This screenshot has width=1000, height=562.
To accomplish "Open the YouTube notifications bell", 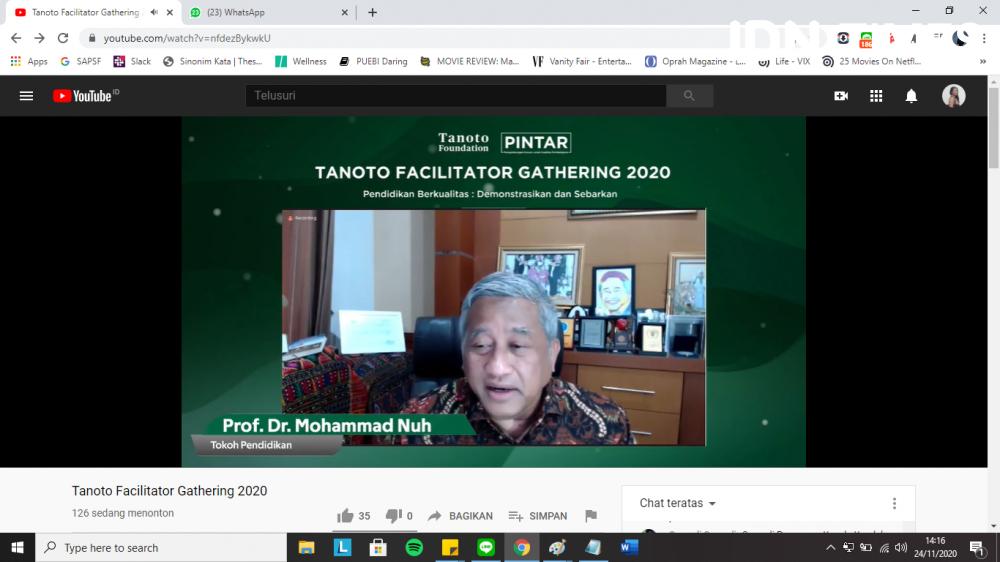I will click(x=911, y=96).
